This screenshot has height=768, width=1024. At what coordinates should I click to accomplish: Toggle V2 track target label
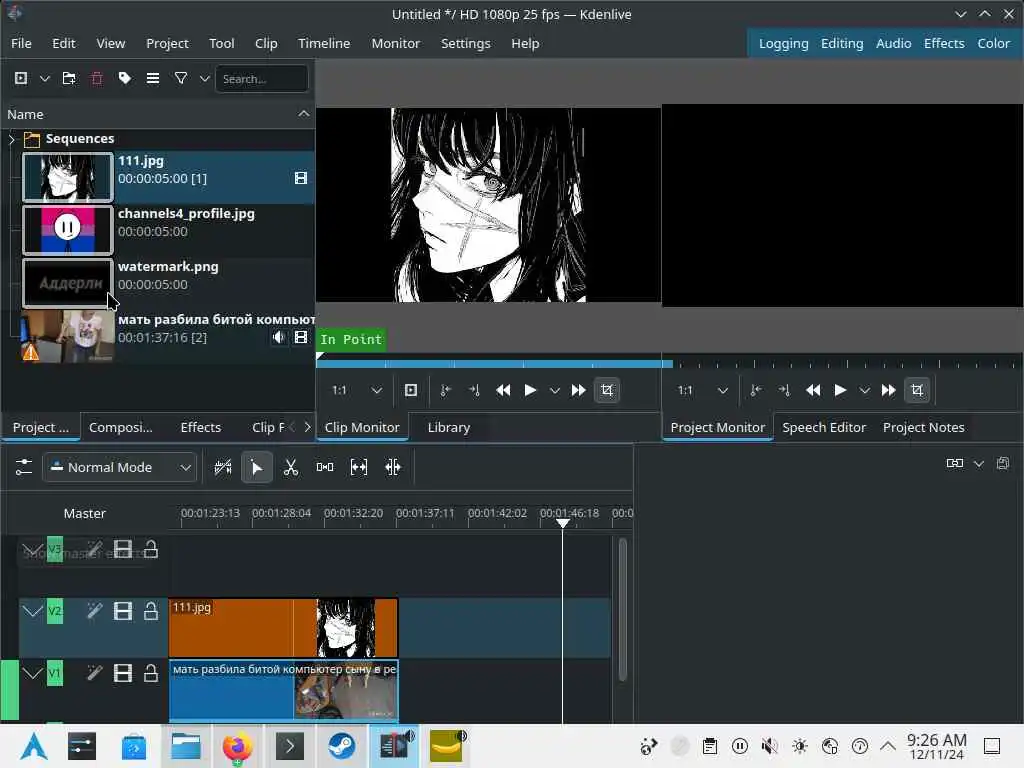point(55,611)
